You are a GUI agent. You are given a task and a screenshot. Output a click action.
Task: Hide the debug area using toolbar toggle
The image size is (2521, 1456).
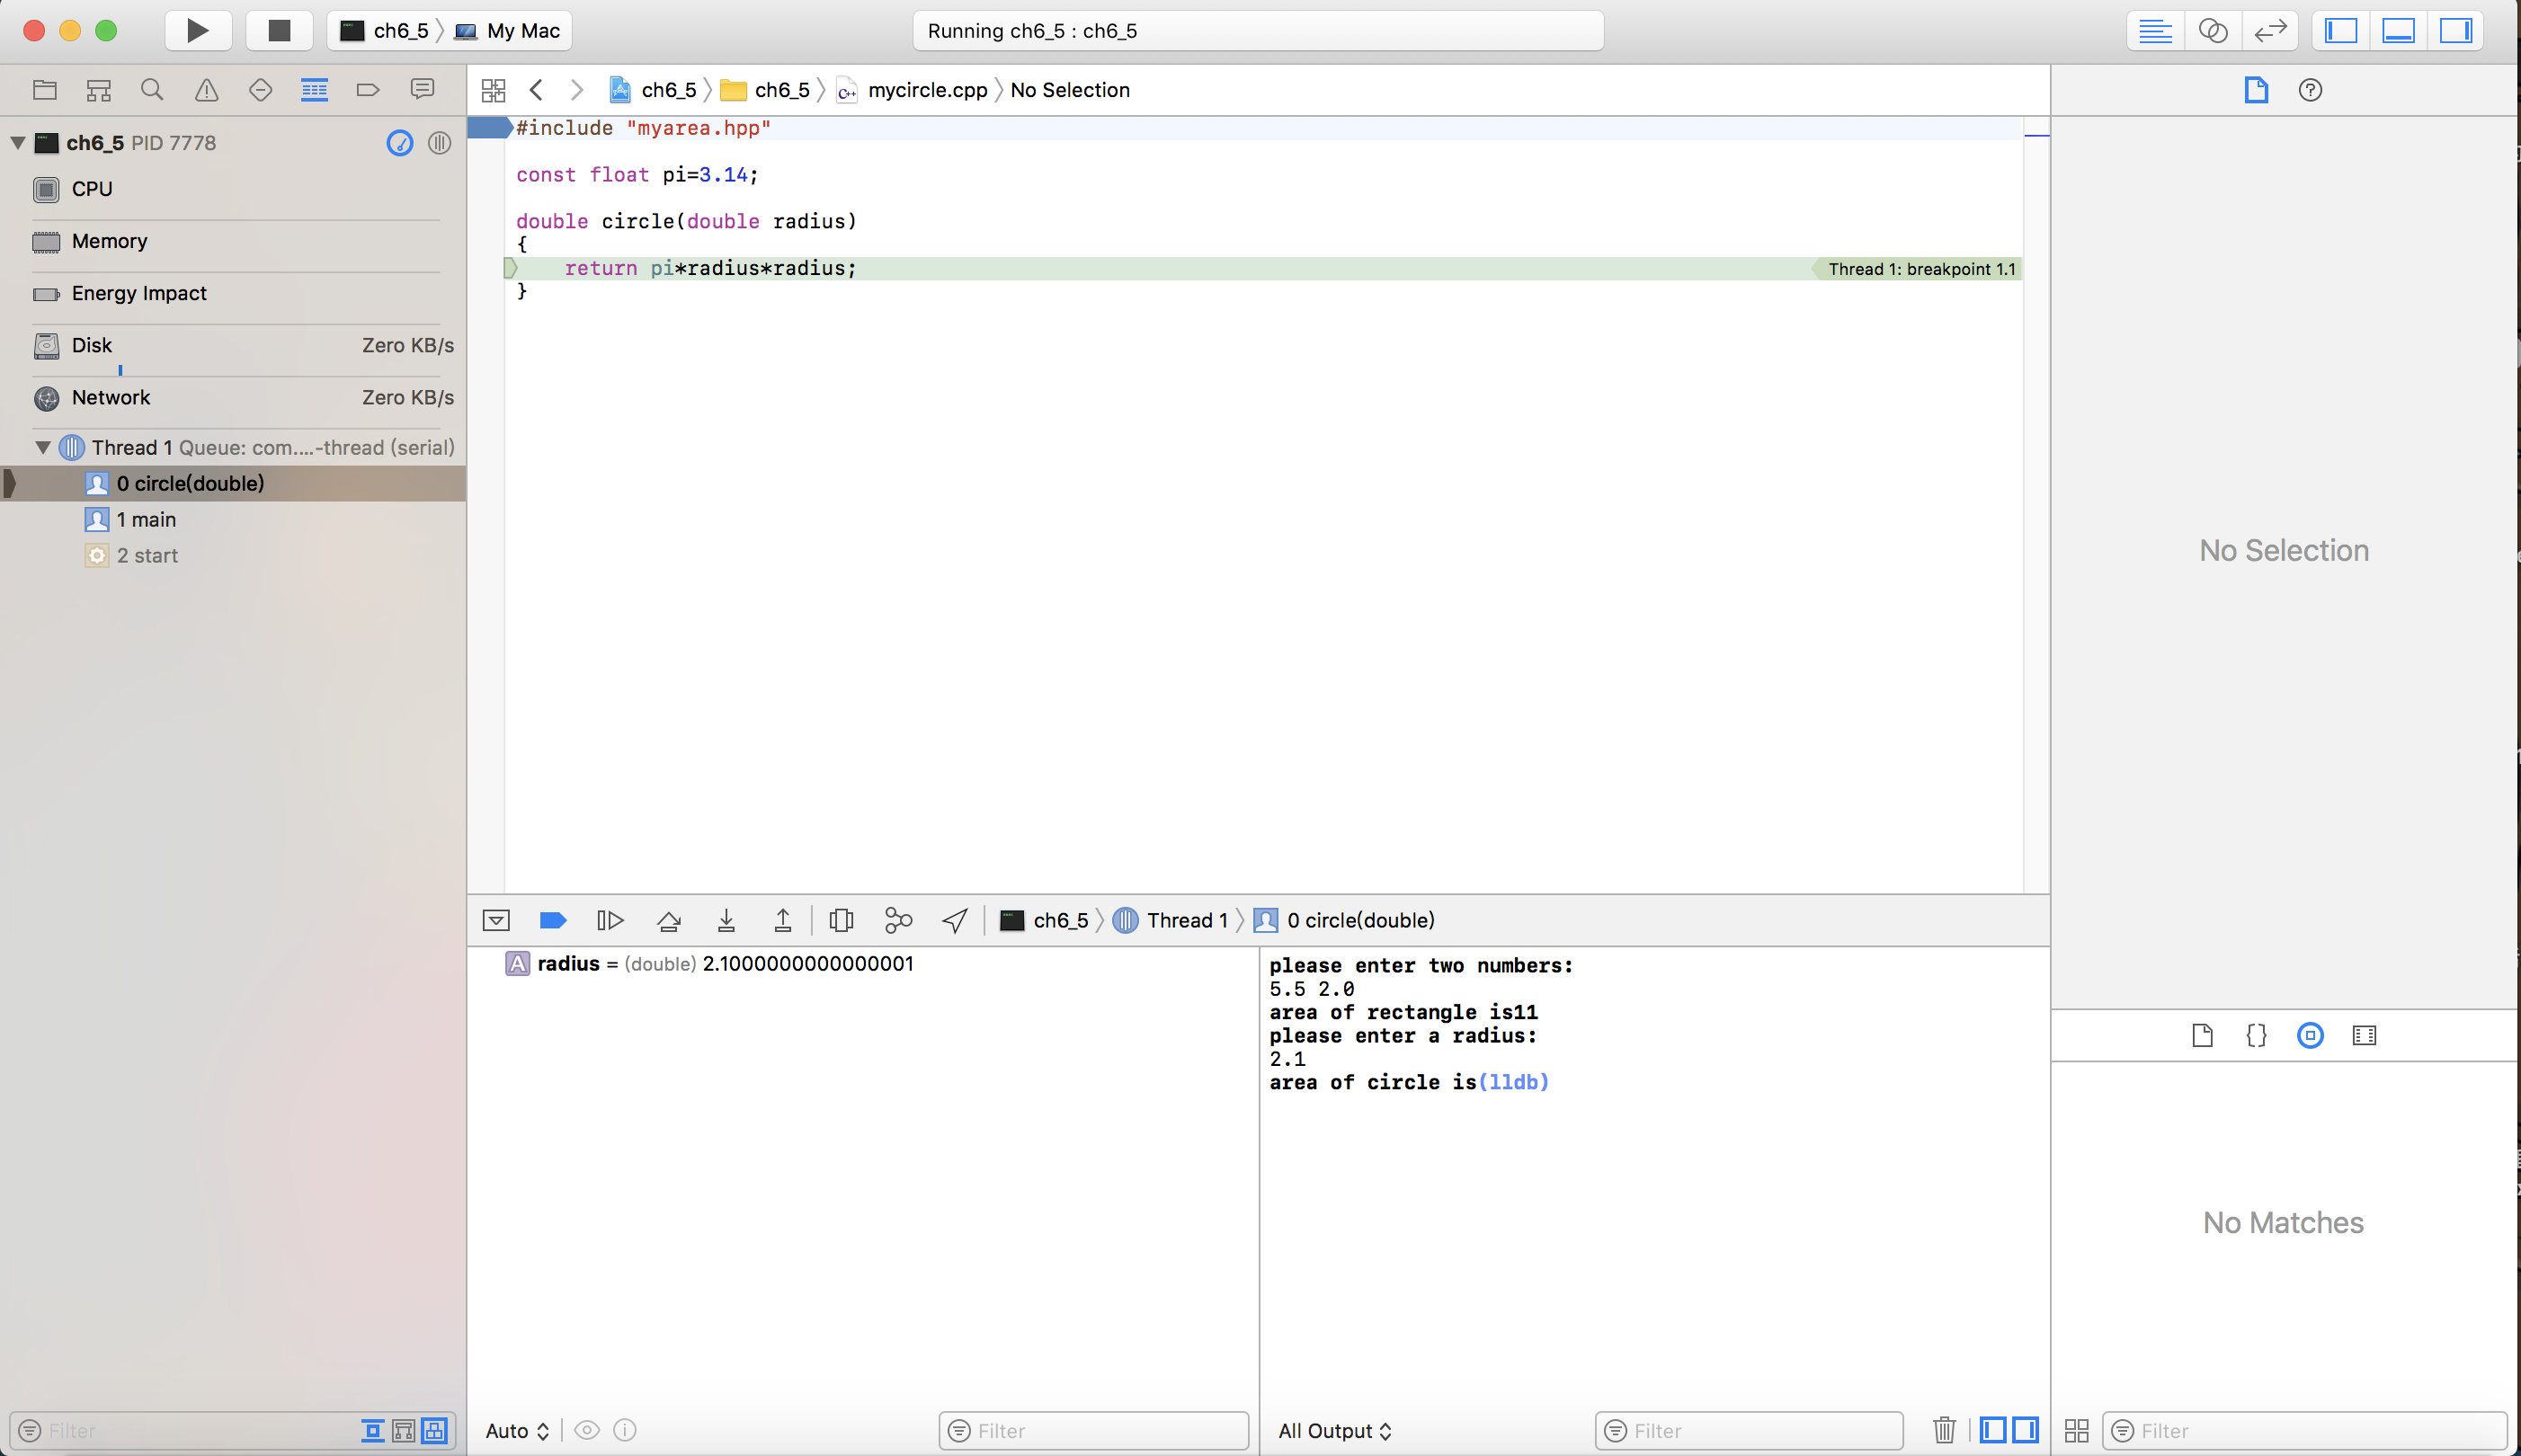(2398, 30)
